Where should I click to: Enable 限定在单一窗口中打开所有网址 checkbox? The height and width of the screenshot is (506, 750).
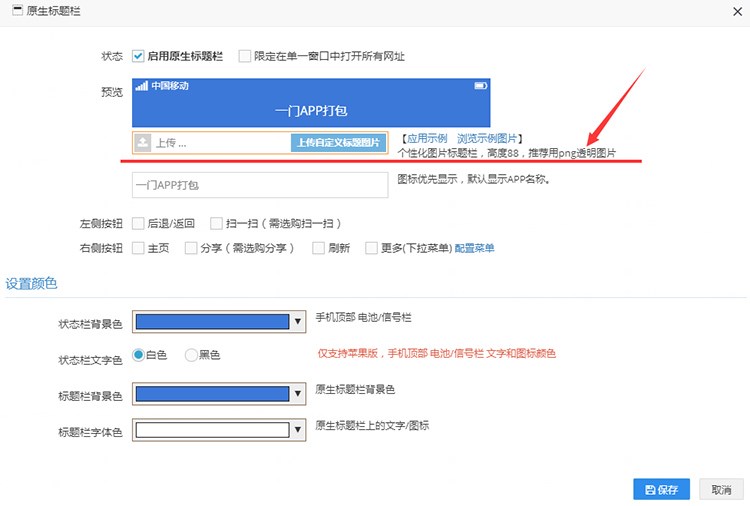(x=244, y=56)
